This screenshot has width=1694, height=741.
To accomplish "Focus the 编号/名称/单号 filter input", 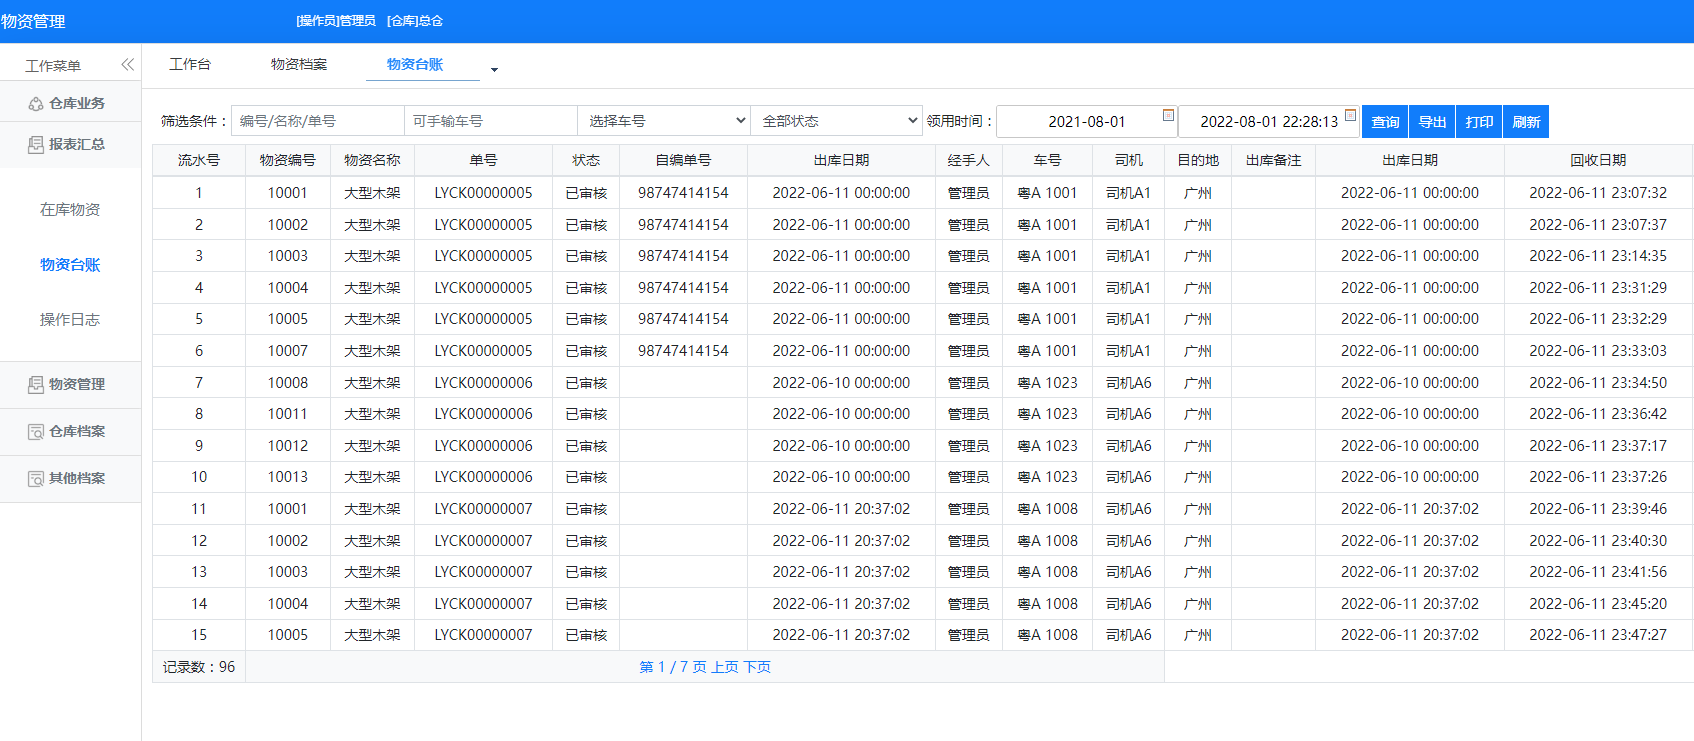I will pos(317,121).
